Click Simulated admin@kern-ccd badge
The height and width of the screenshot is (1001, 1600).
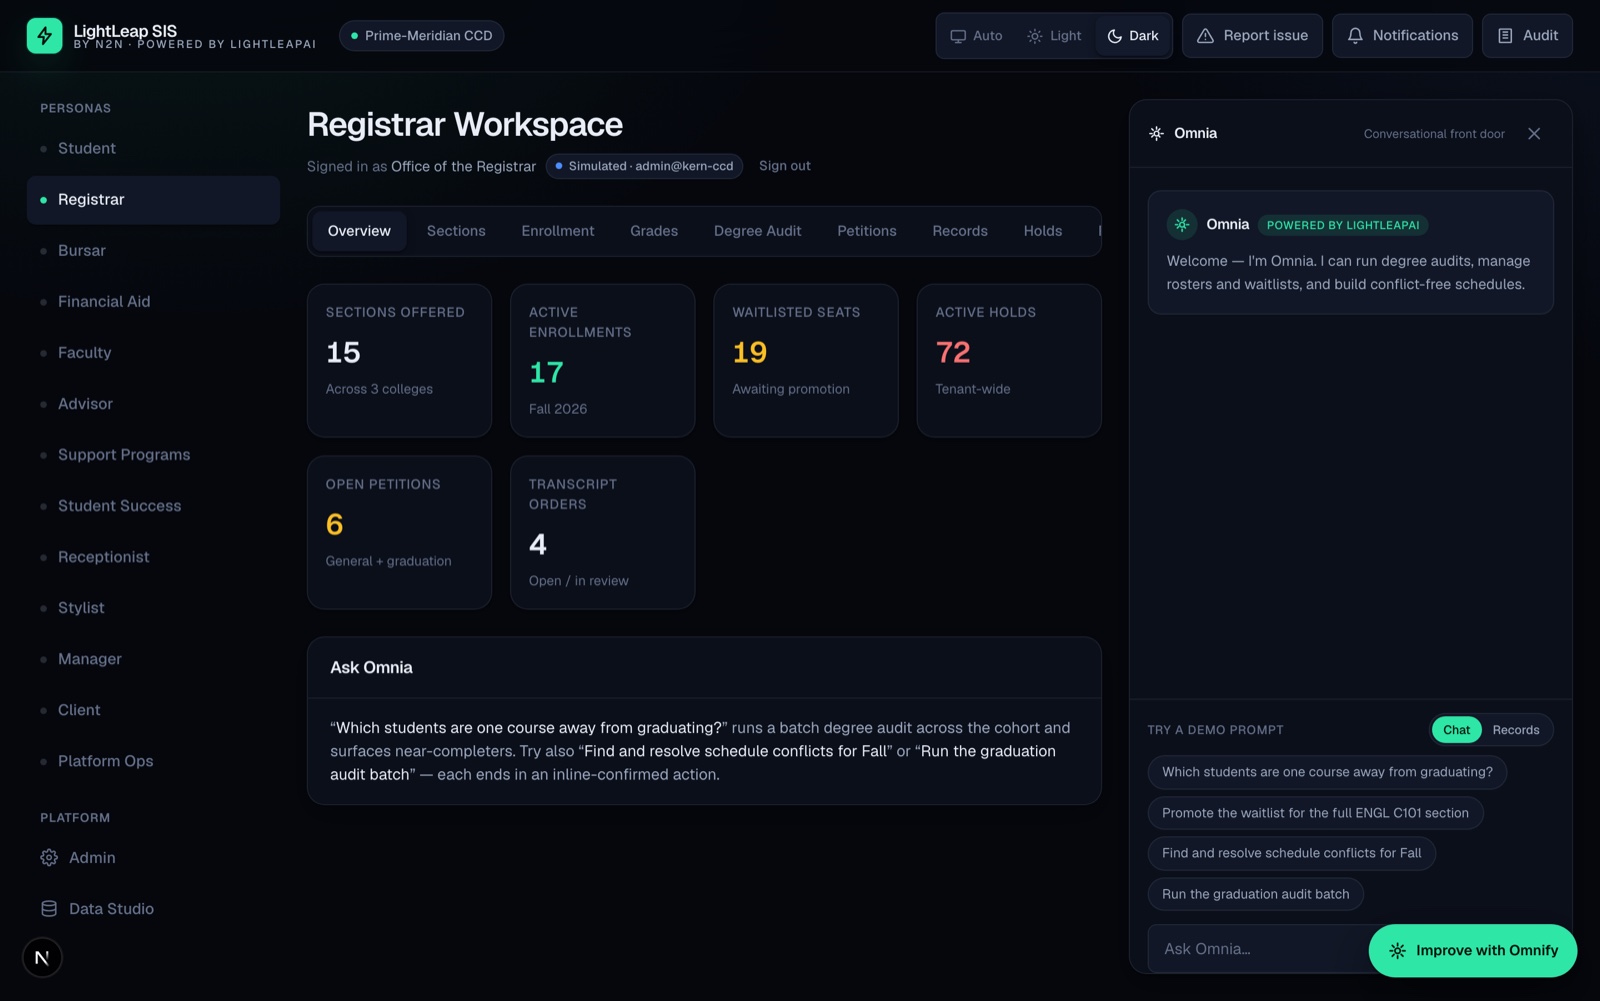click(644, 166)
